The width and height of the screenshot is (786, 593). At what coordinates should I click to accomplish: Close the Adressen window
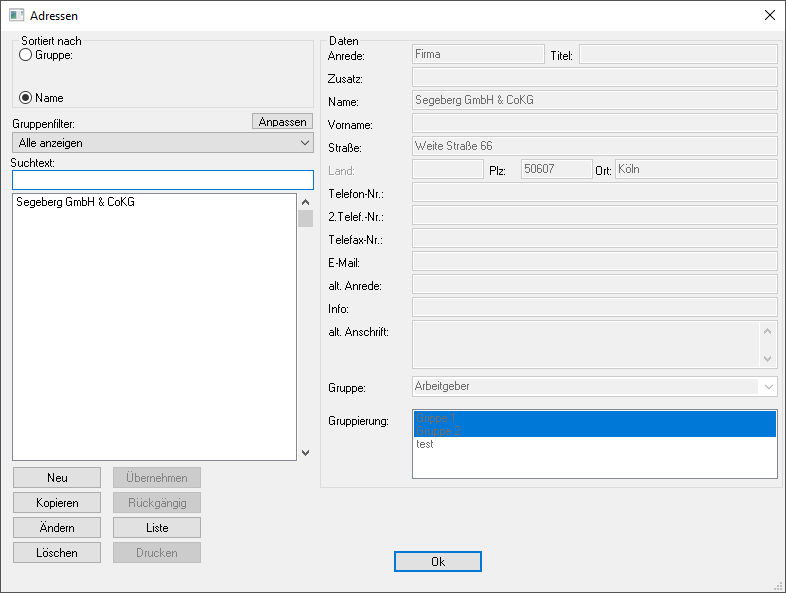tap(770, 15)
